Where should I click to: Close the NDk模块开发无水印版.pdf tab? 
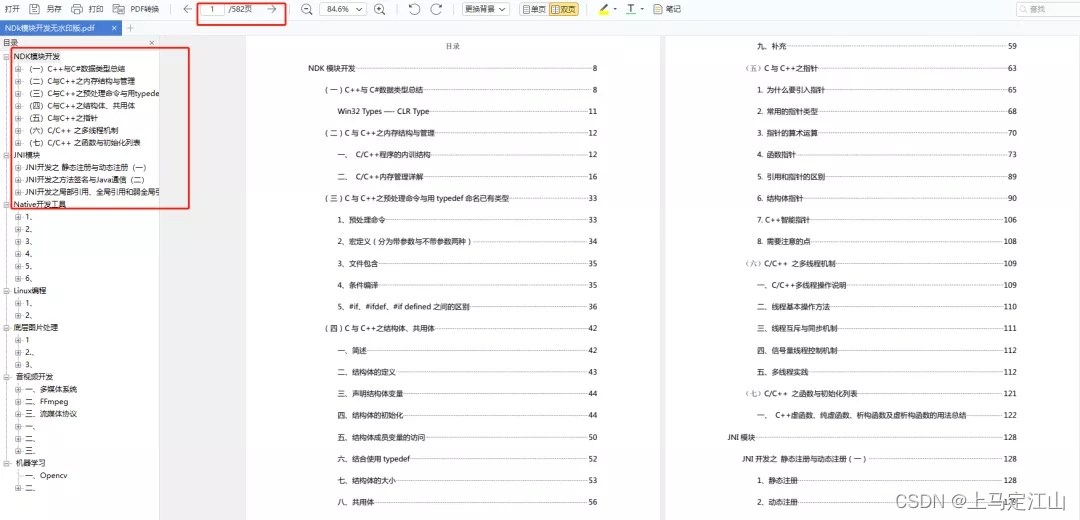(x=114, y=28)
